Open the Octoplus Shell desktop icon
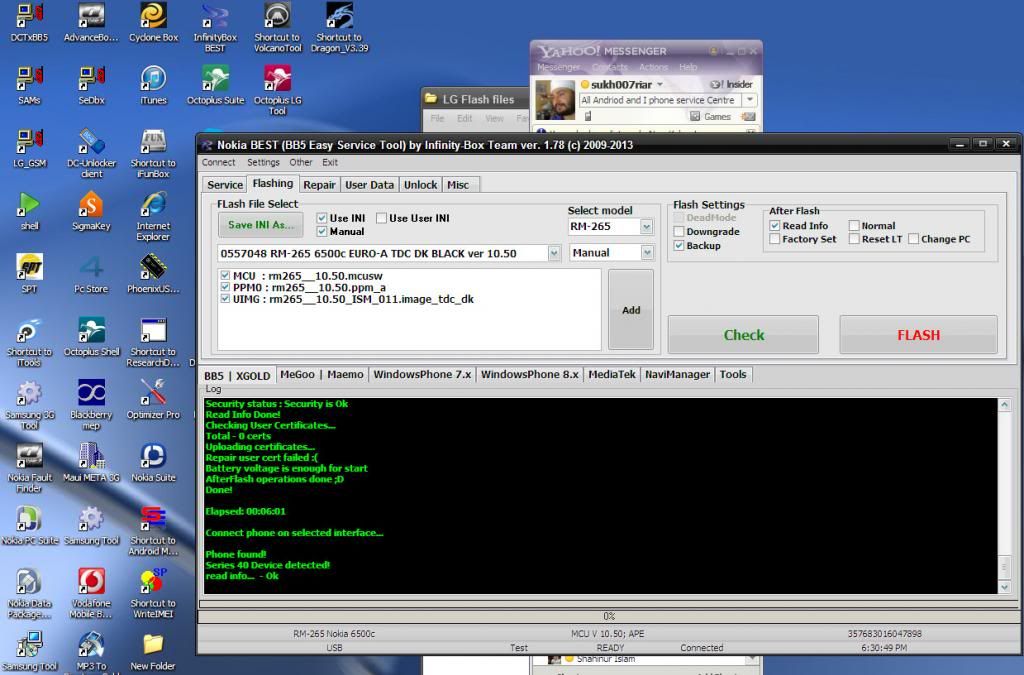This screenshot has height=675, width=1024. (91, 336)
